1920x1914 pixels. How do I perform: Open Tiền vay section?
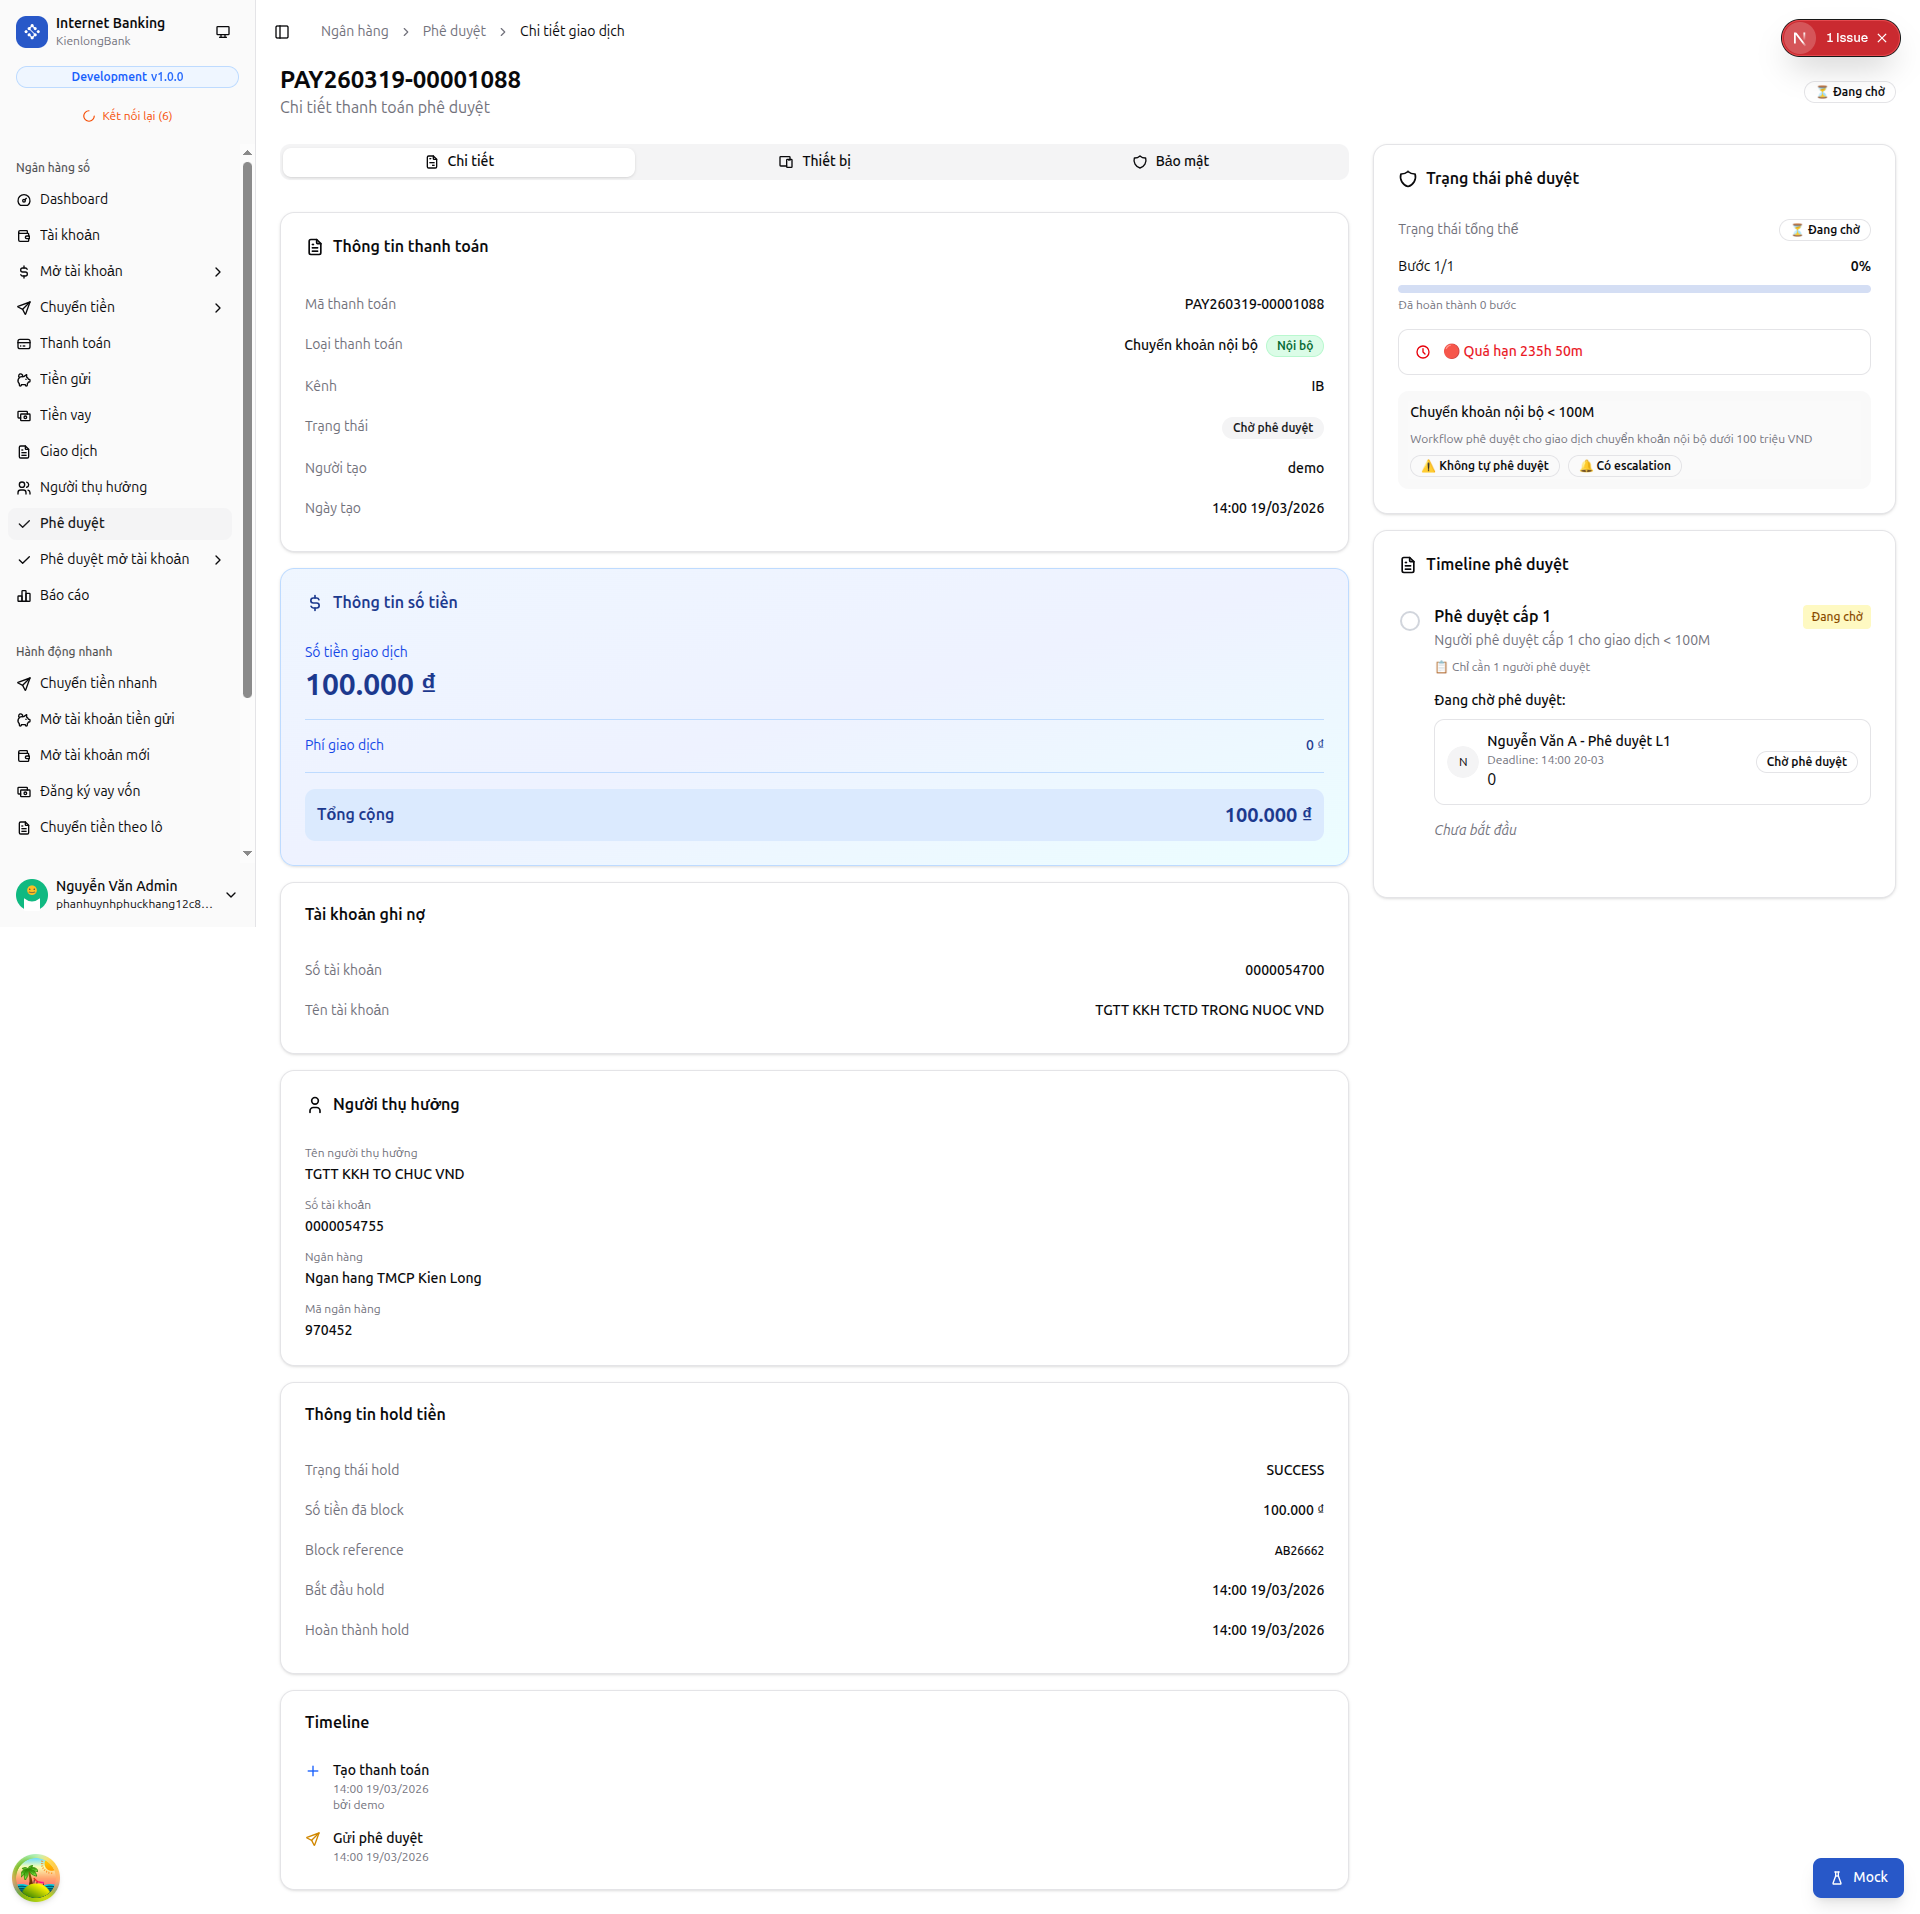click(x=120, y=415)
